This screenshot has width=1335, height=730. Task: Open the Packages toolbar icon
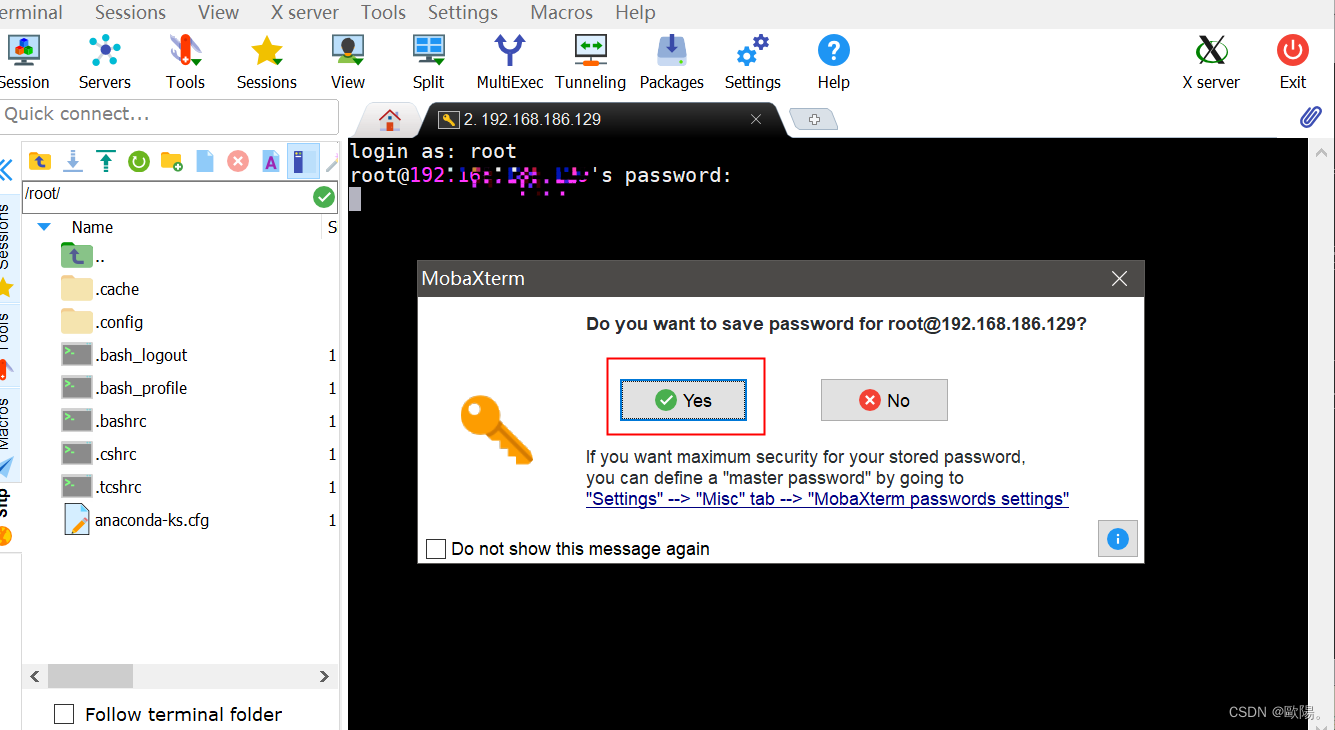coord(672,61)
